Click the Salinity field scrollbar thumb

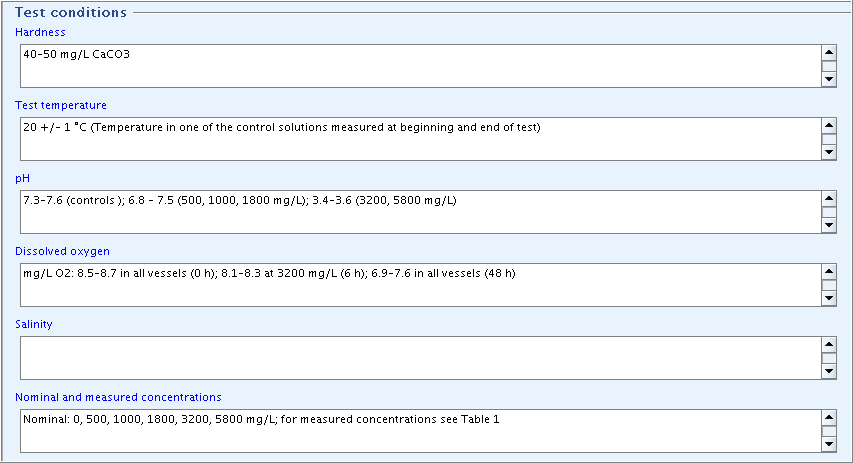[x=829, y=358]
